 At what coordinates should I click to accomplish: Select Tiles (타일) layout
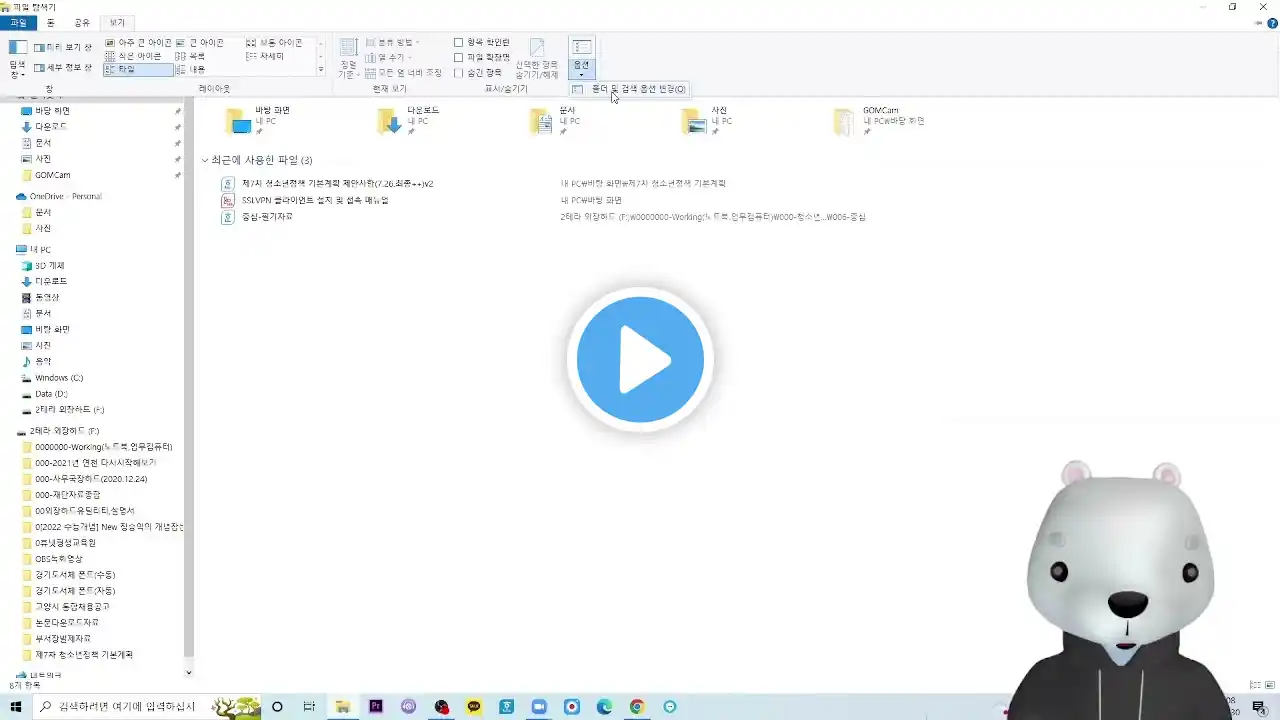pos(138,70)
